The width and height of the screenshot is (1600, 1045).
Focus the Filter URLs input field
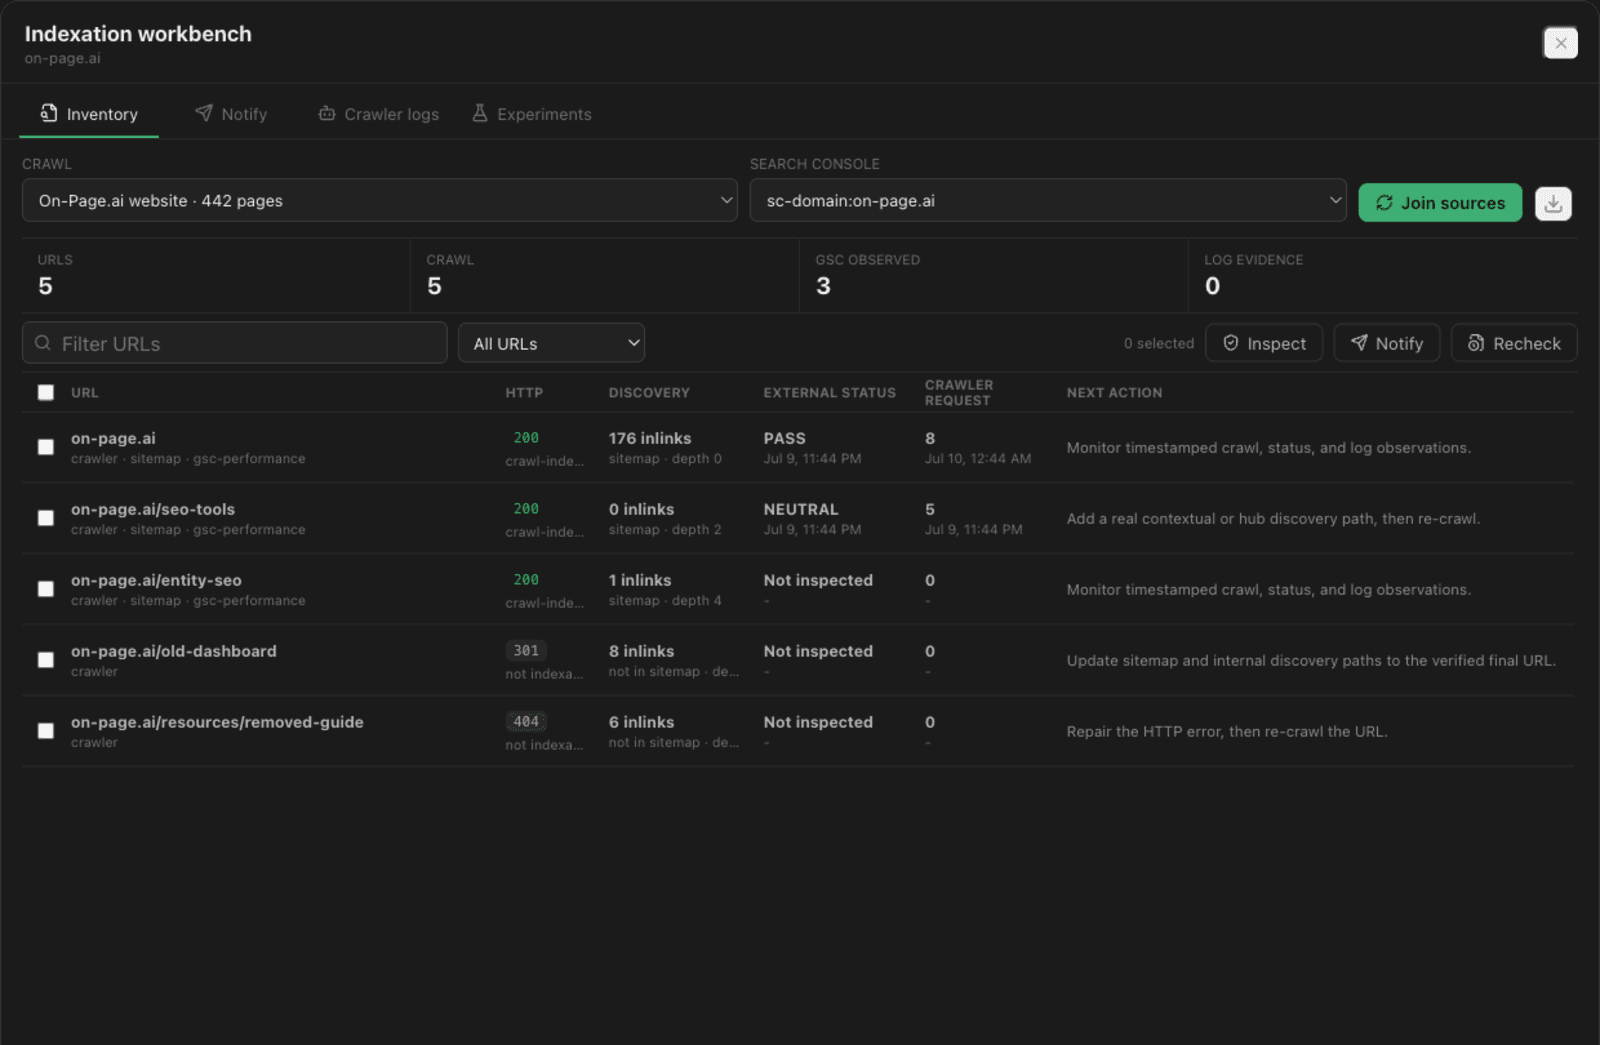click(x=235, y=343)
